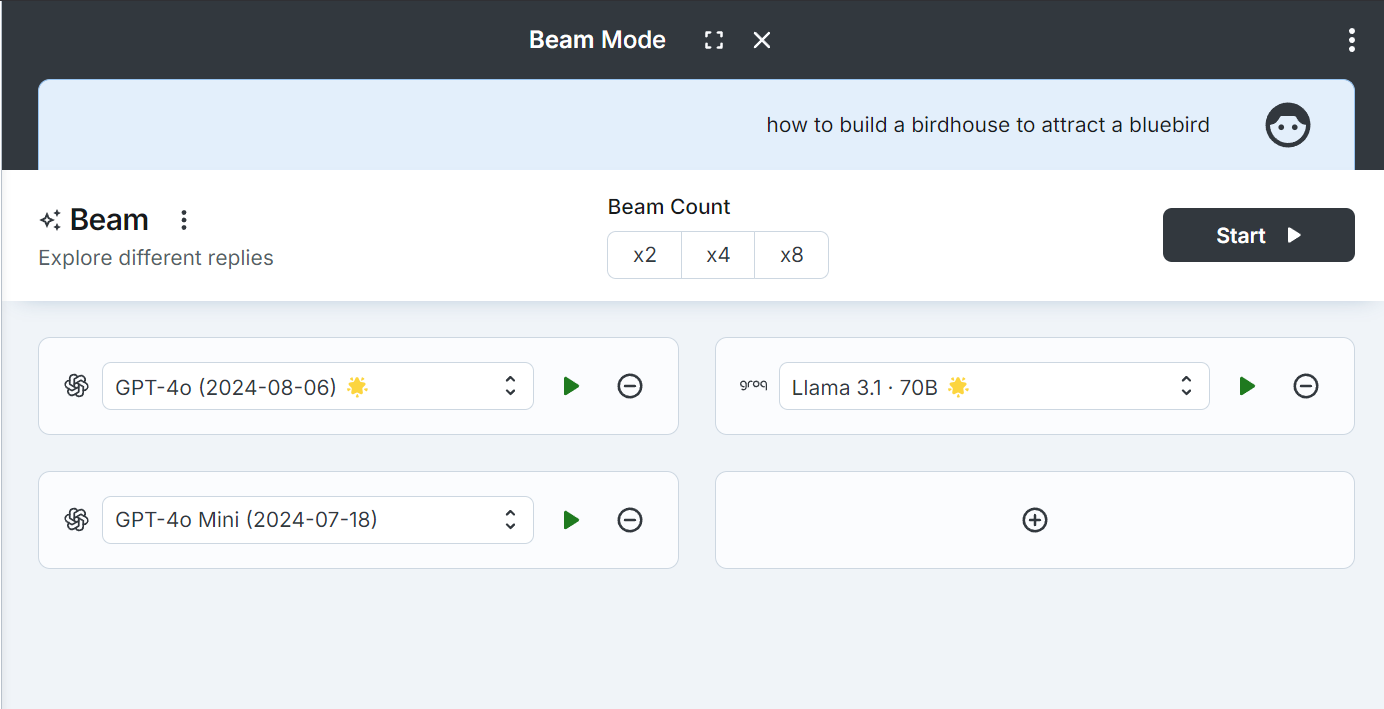Run the GPT-4o (2024-08-06) beam
Viewport: 1384px width, 709px height.
point(571,386)
